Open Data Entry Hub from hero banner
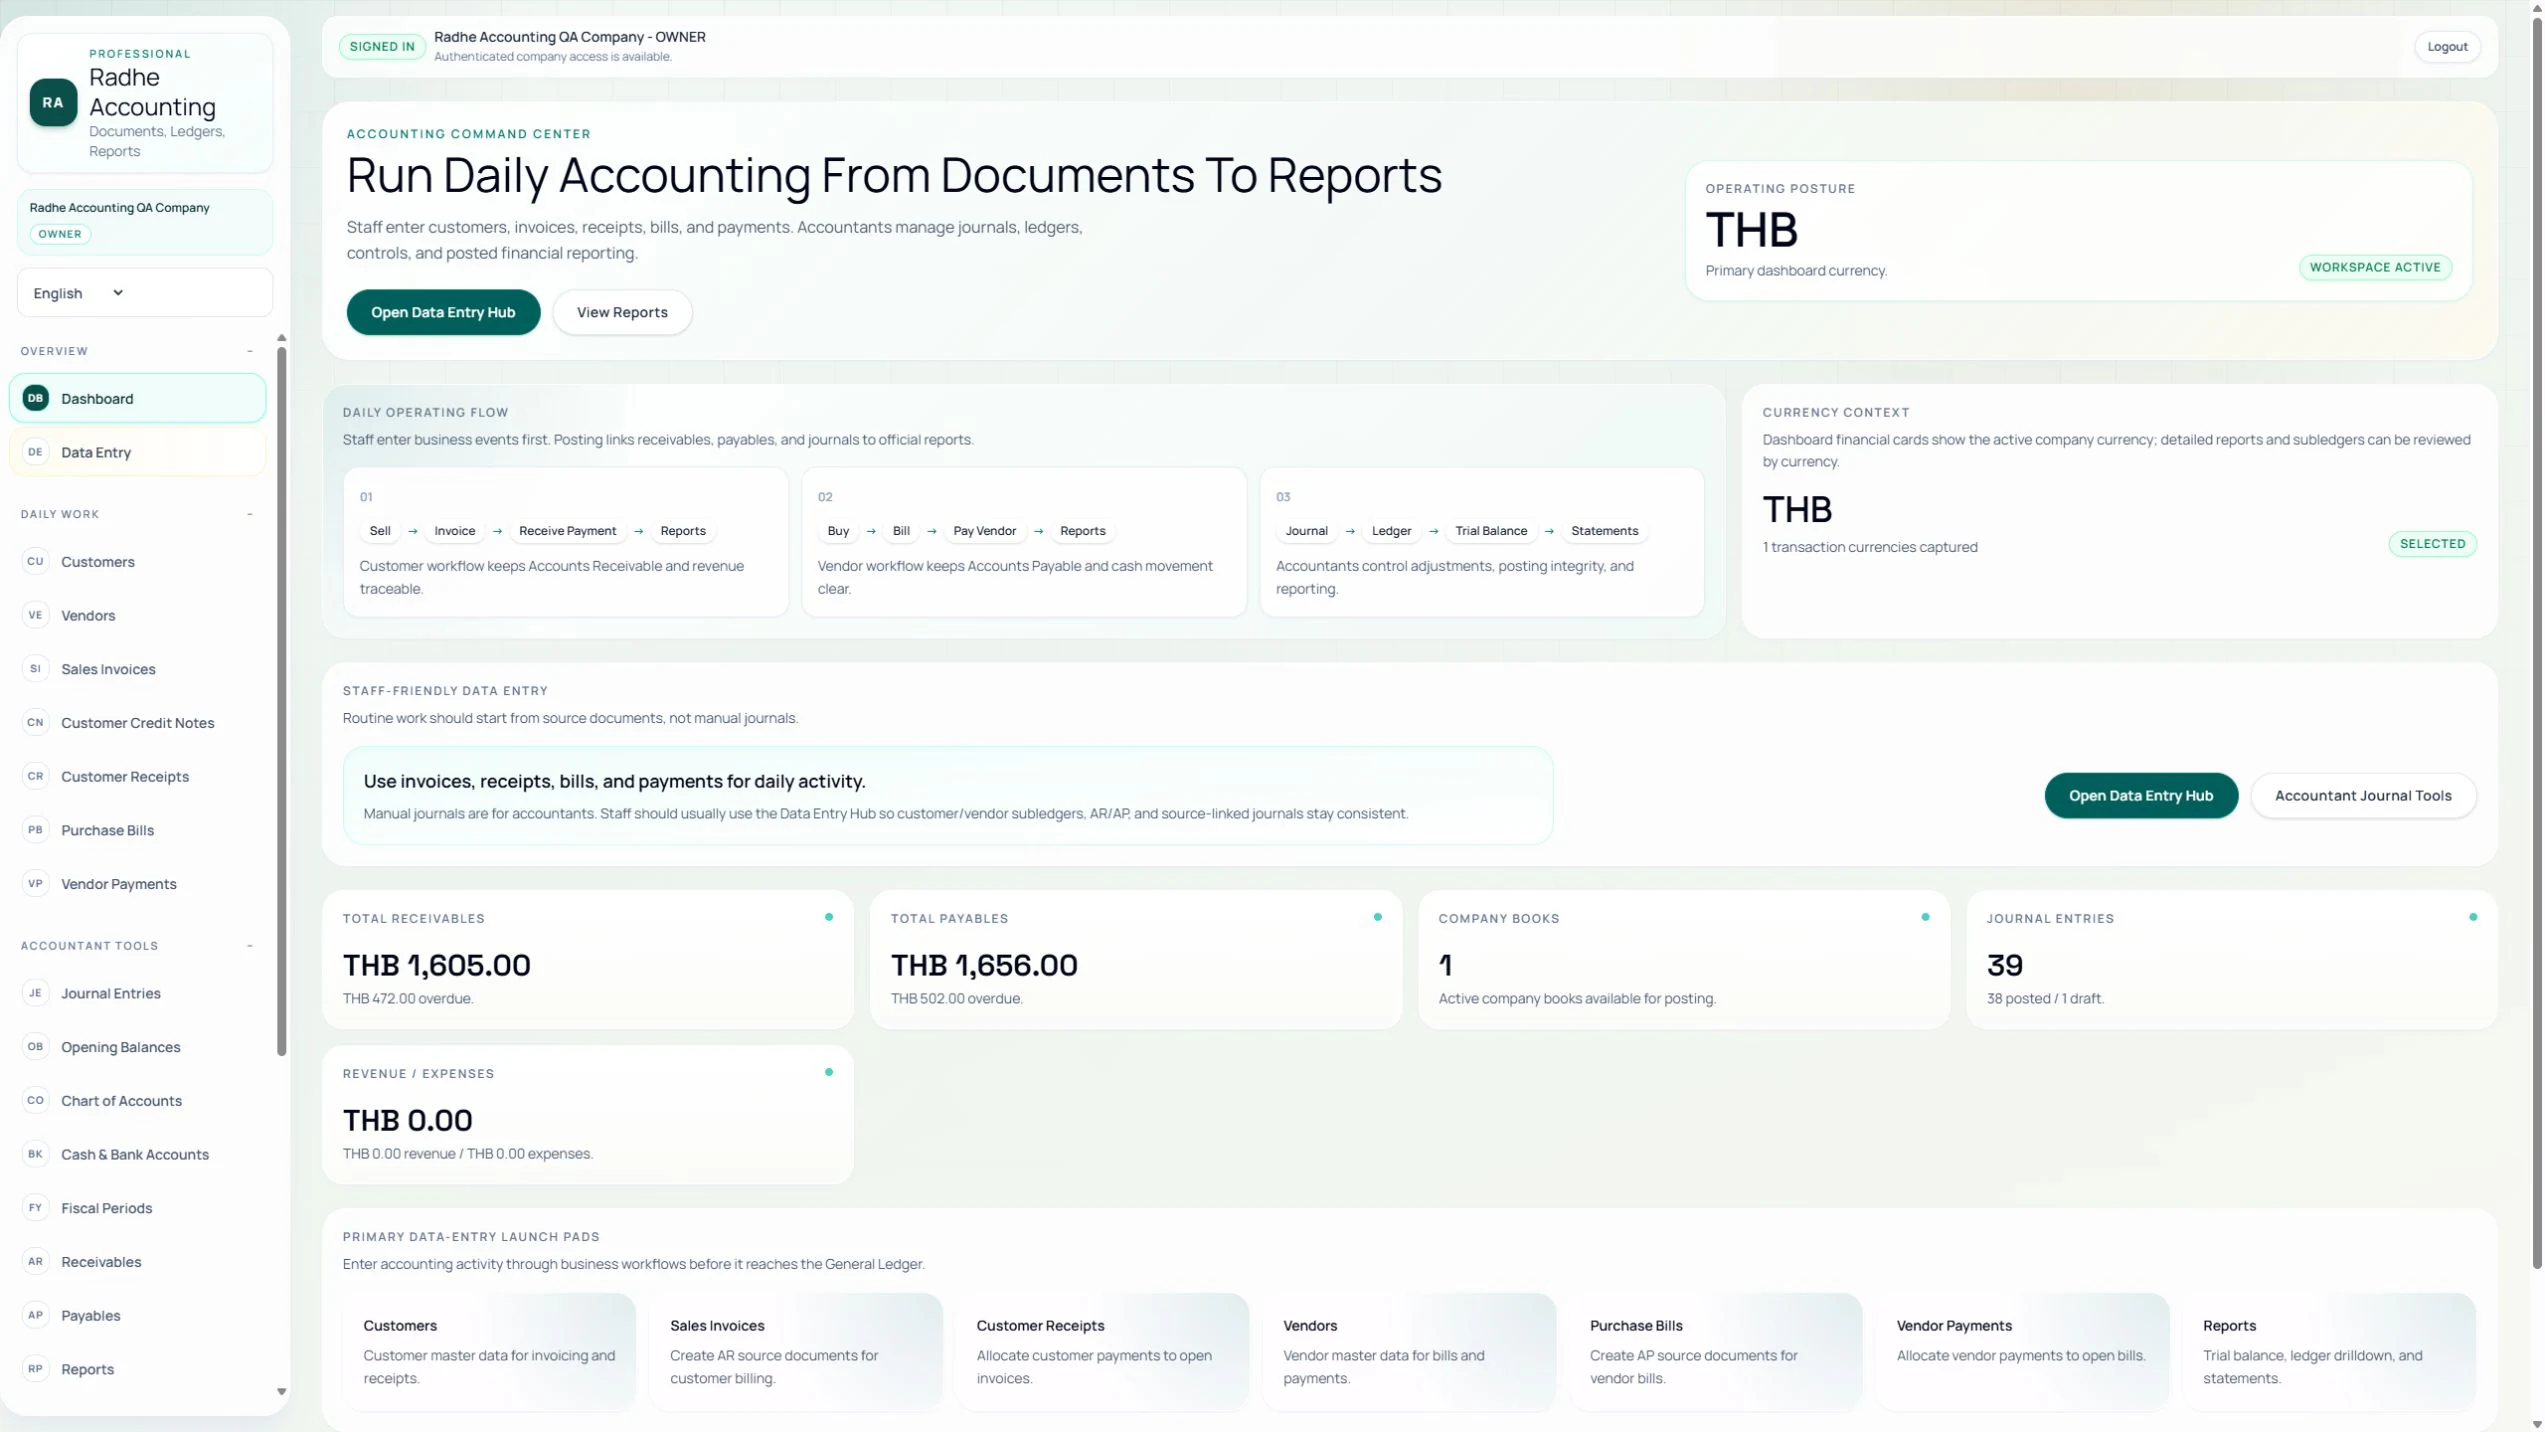This screenshot has height=1432, width=2545. [443, 313]
